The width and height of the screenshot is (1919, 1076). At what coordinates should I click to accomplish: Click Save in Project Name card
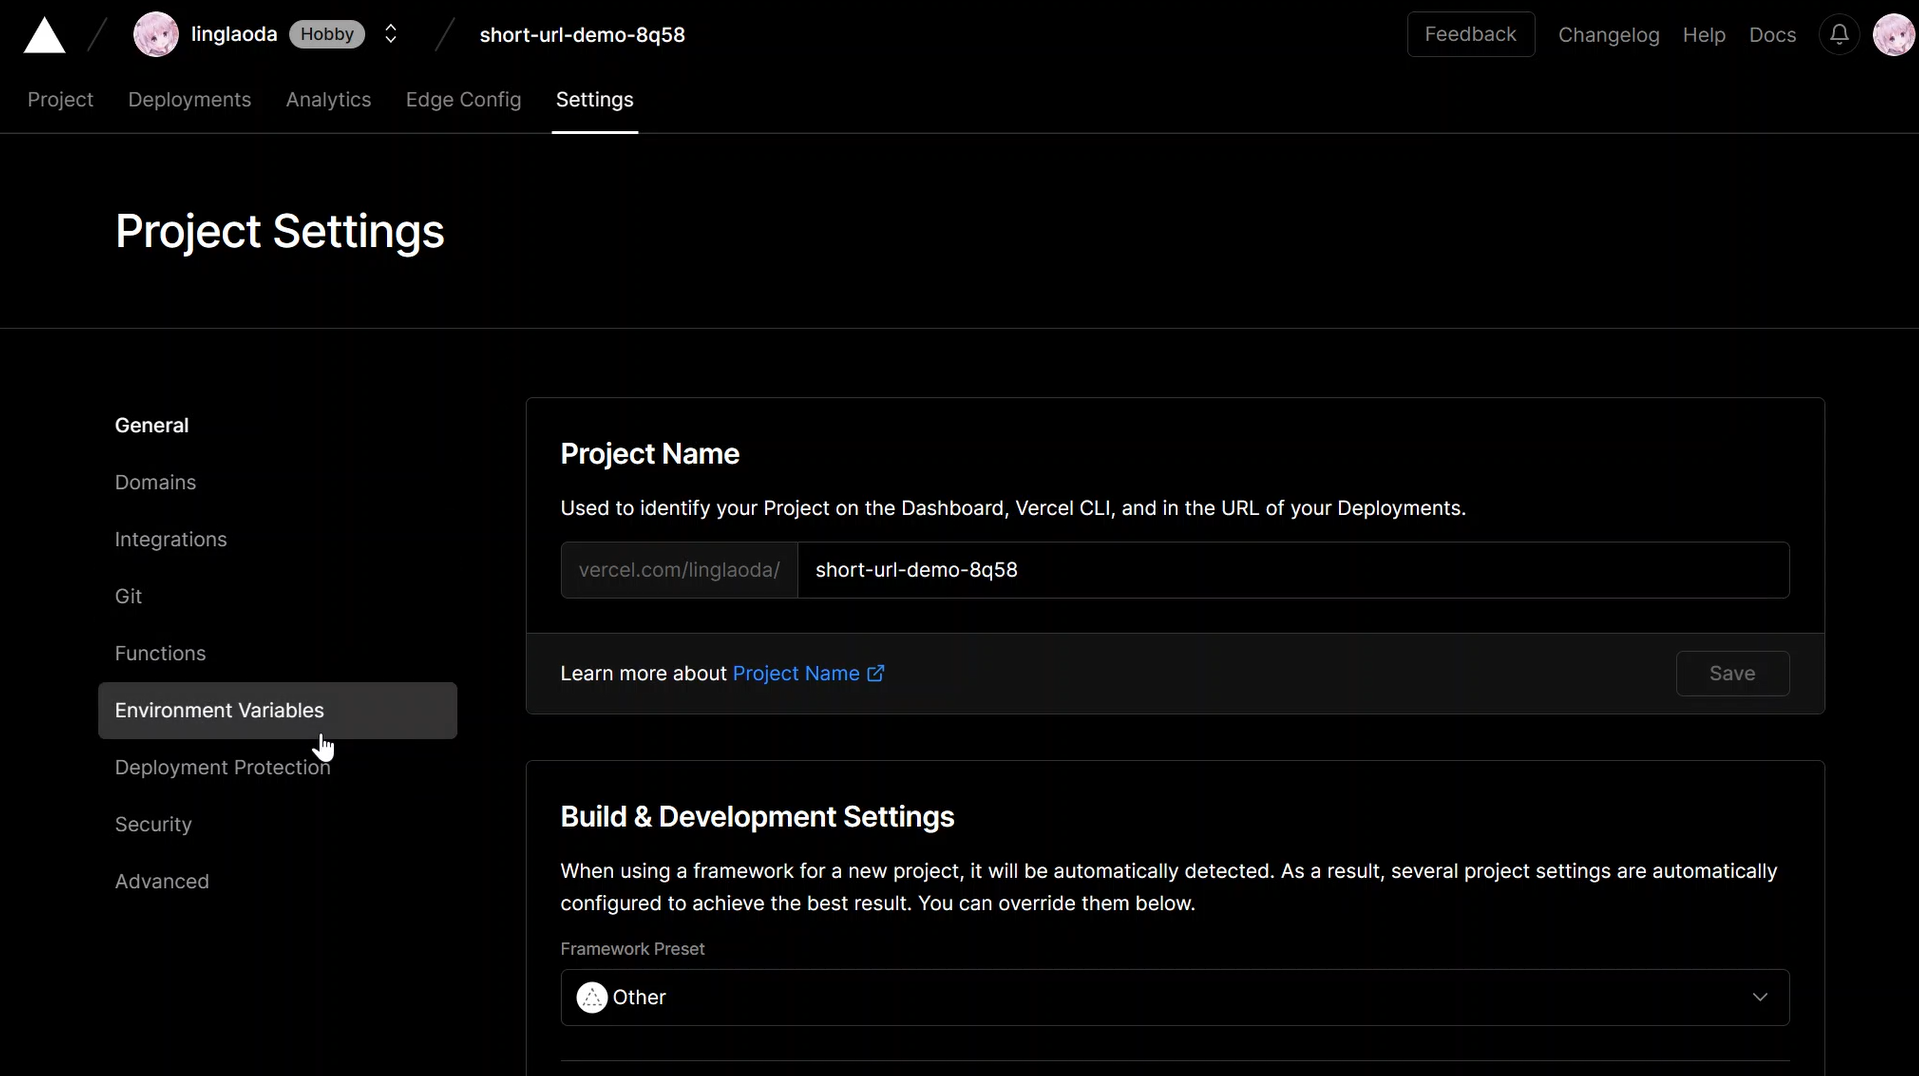tap(1732, 674)
